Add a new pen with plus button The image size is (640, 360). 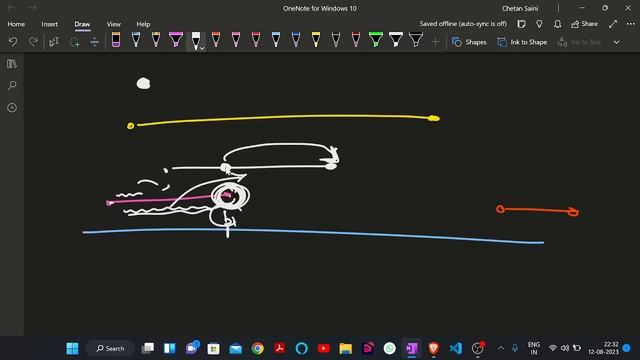point(436,42)
